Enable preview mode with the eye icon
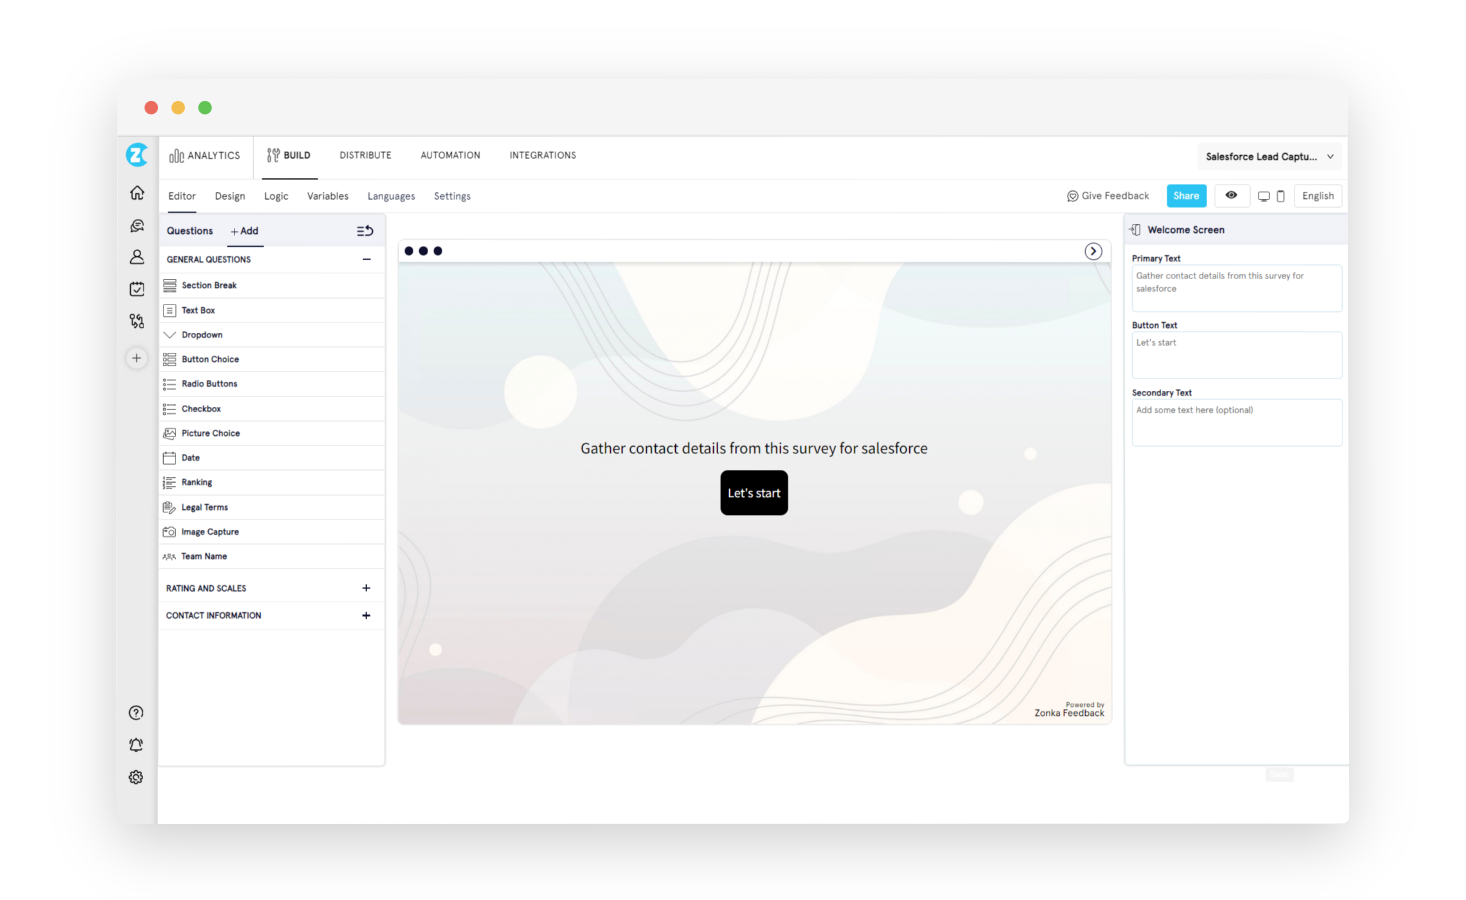Viewport: 1466px width, 900px height. [x=1231, y=195]
